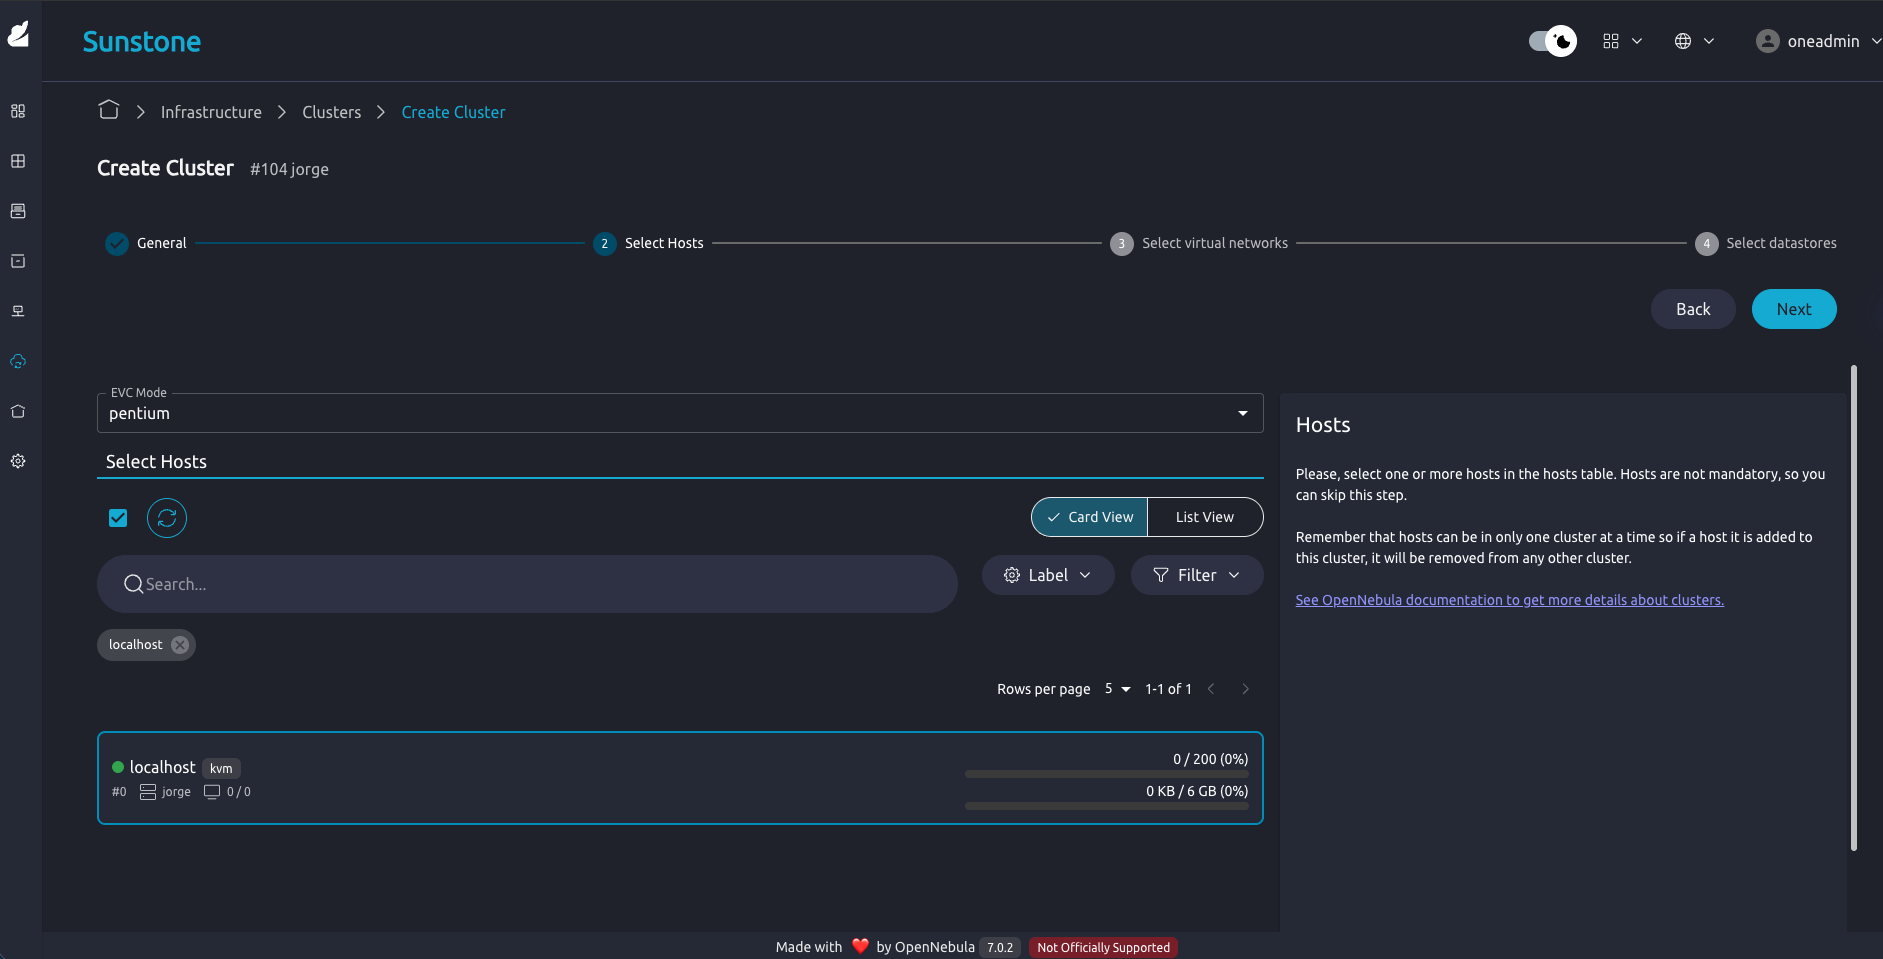The image size is (1883, 959).
Task: Open the Infrastructure cloud icon
Action: (x=17, y=361)
